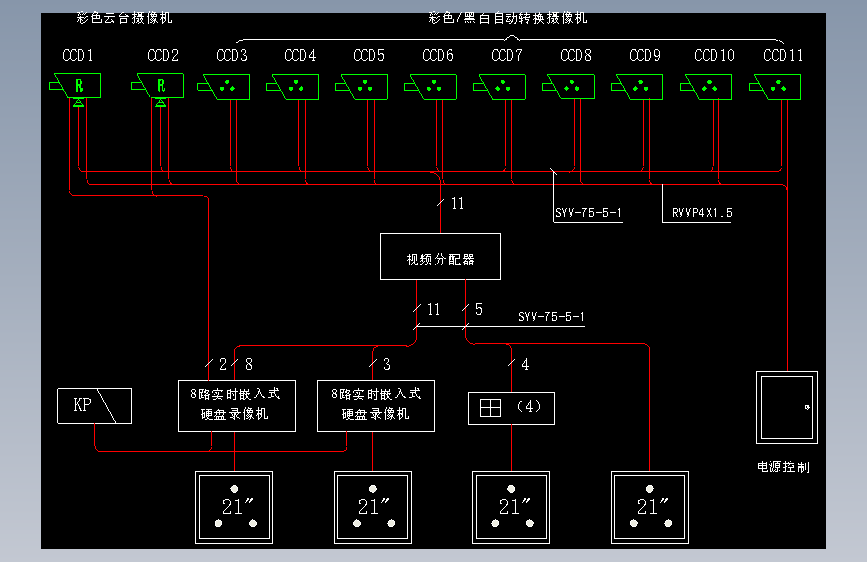Select the wire count label 3
This screenshot has width=867, height=562.
pyautogui.click(x=387, y=364)
